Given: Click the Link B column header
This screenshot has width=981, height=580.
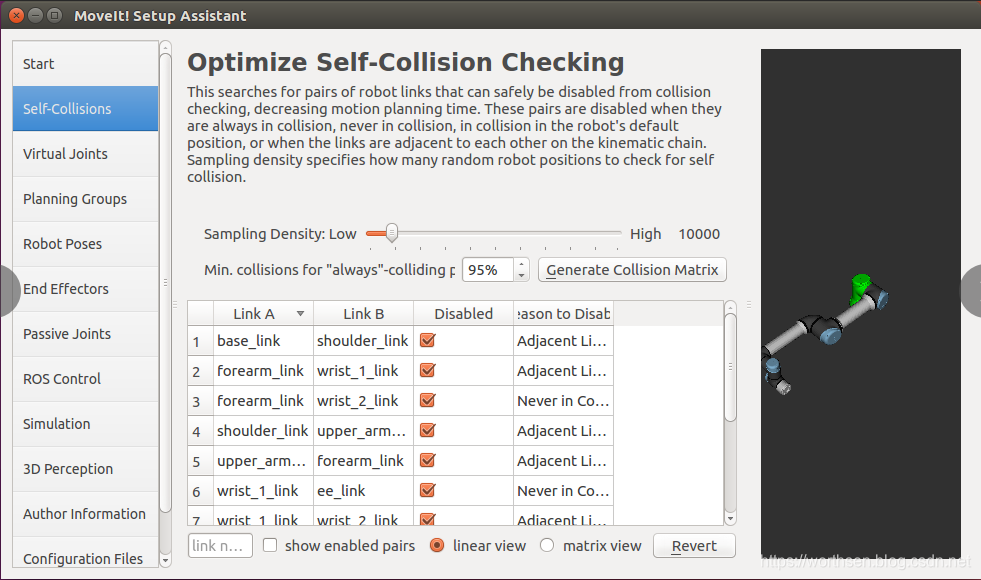Looking at the screenshot, I should [x=363, y=313].
